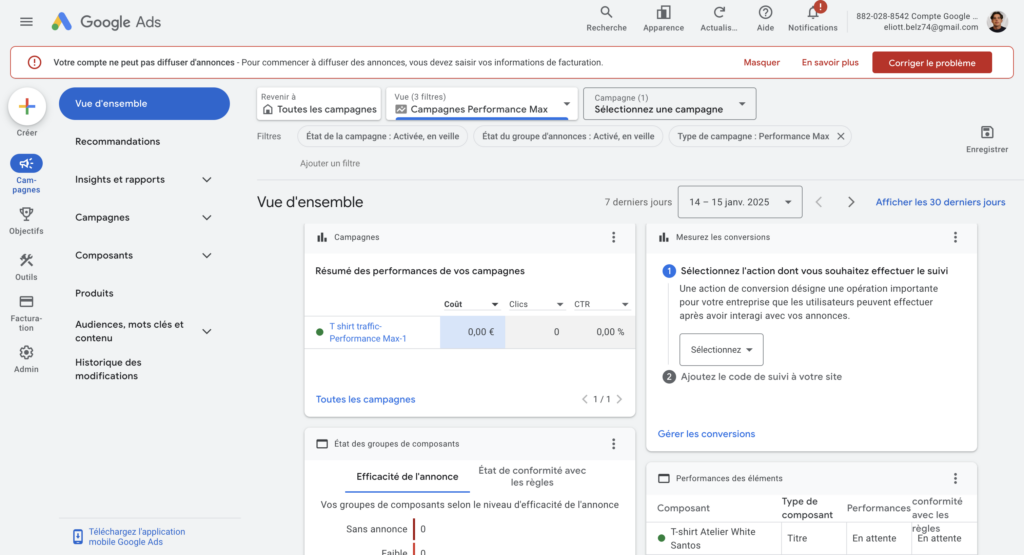
Task: Go to previous campaigns page arrow
Action: (584, 399)
